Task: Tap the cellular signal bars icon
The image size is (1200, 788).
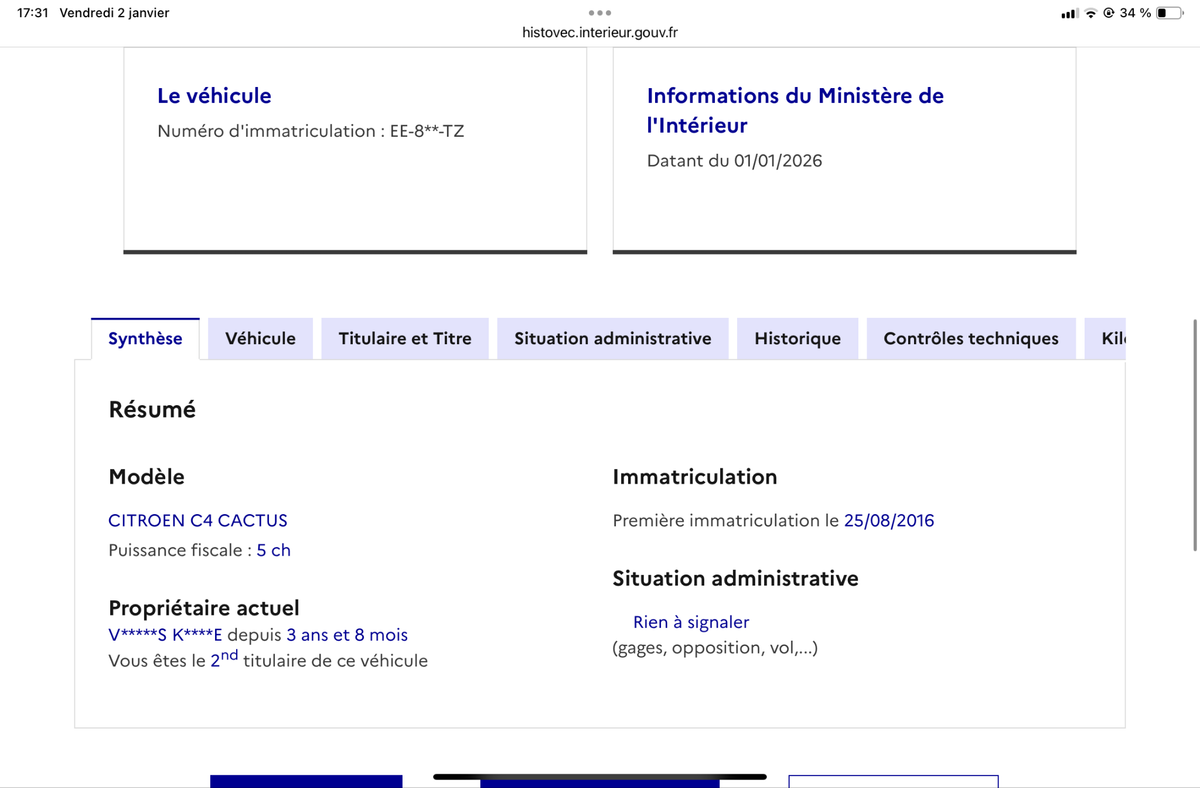Action: pyautogui.click(x=1068, y=13)
